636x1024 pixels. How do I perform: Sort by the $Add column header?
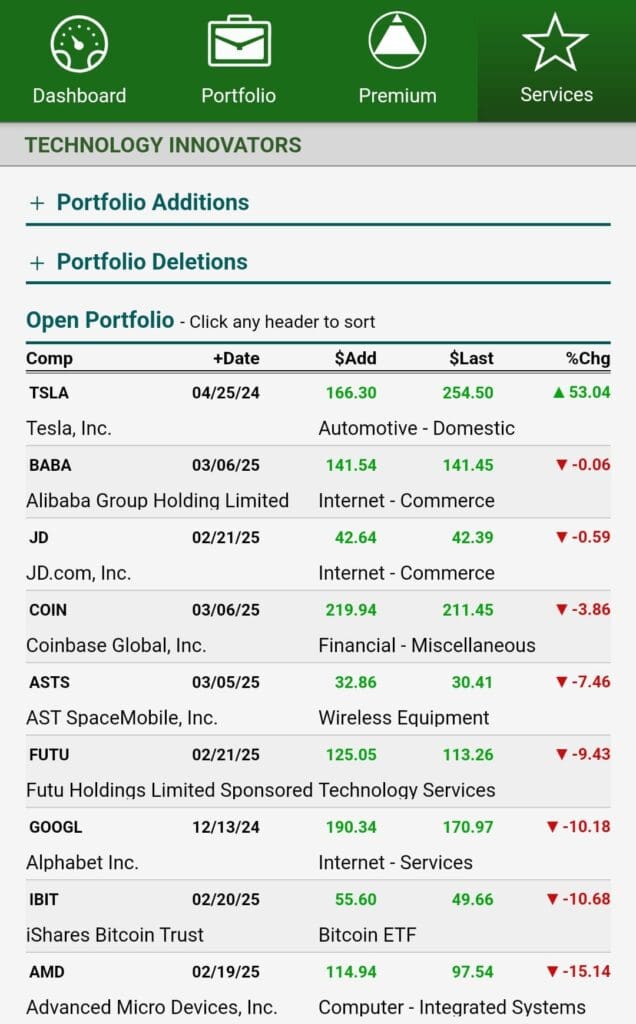click(356, 358)
